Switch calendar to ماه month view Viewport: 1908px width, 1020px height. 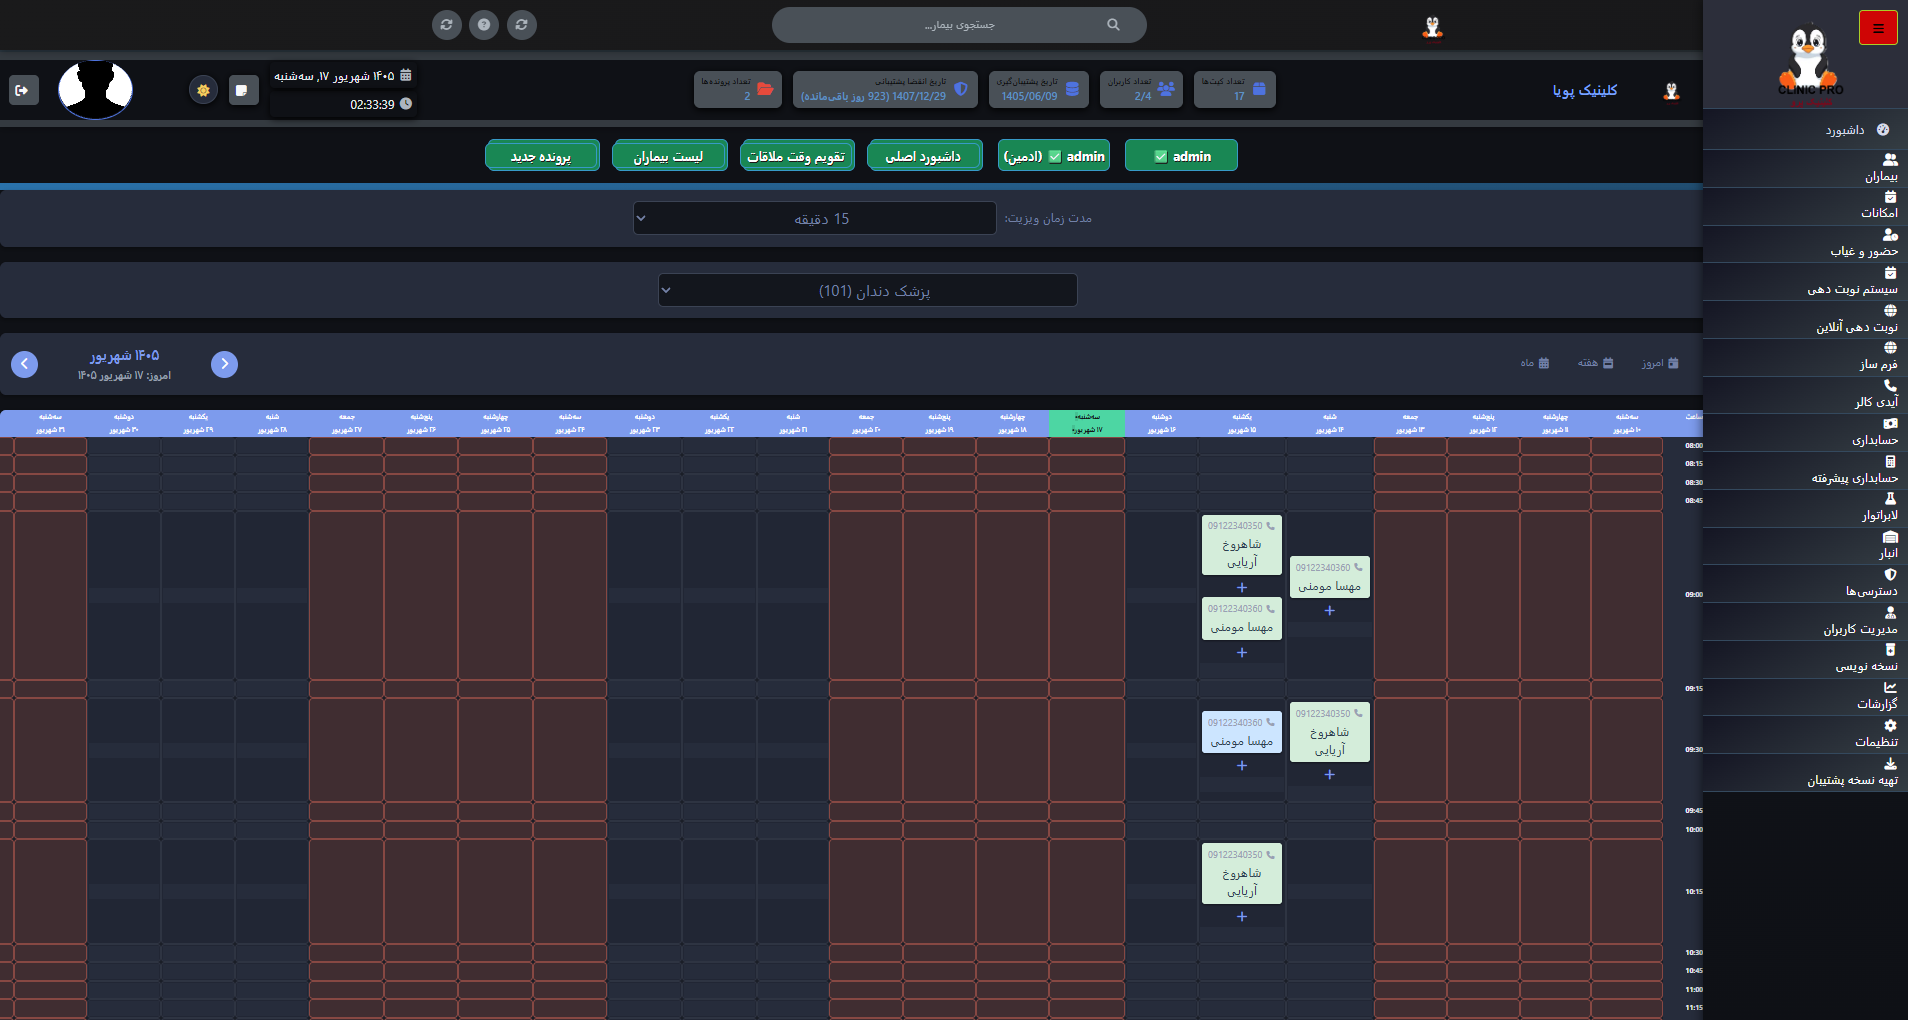point(1535,363)
